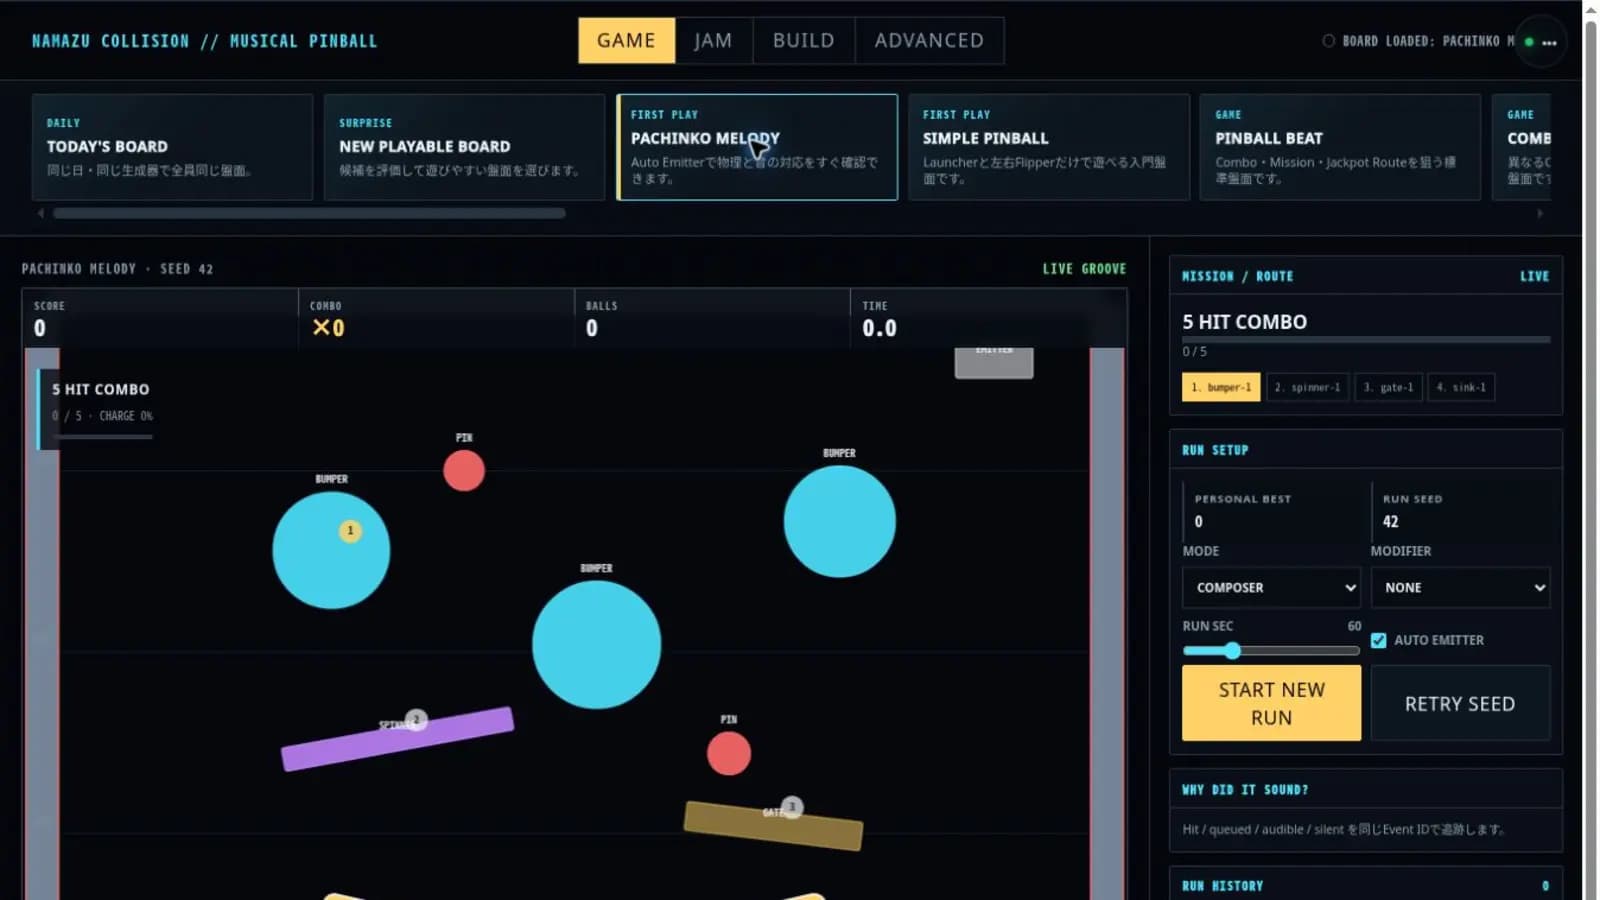The height and width of the screenshot is (900, 1600).
Task: Select route step 1 bumper-1 chip
Action: click(1221, 387)
